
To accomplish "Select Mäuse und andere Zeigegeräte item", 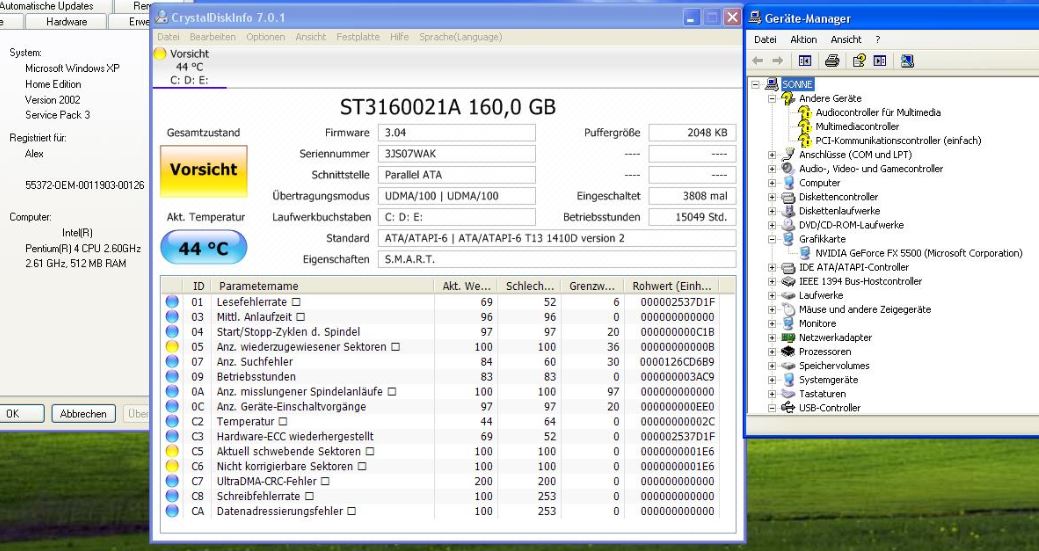I will pyautogui.click(x=865, y=309).
